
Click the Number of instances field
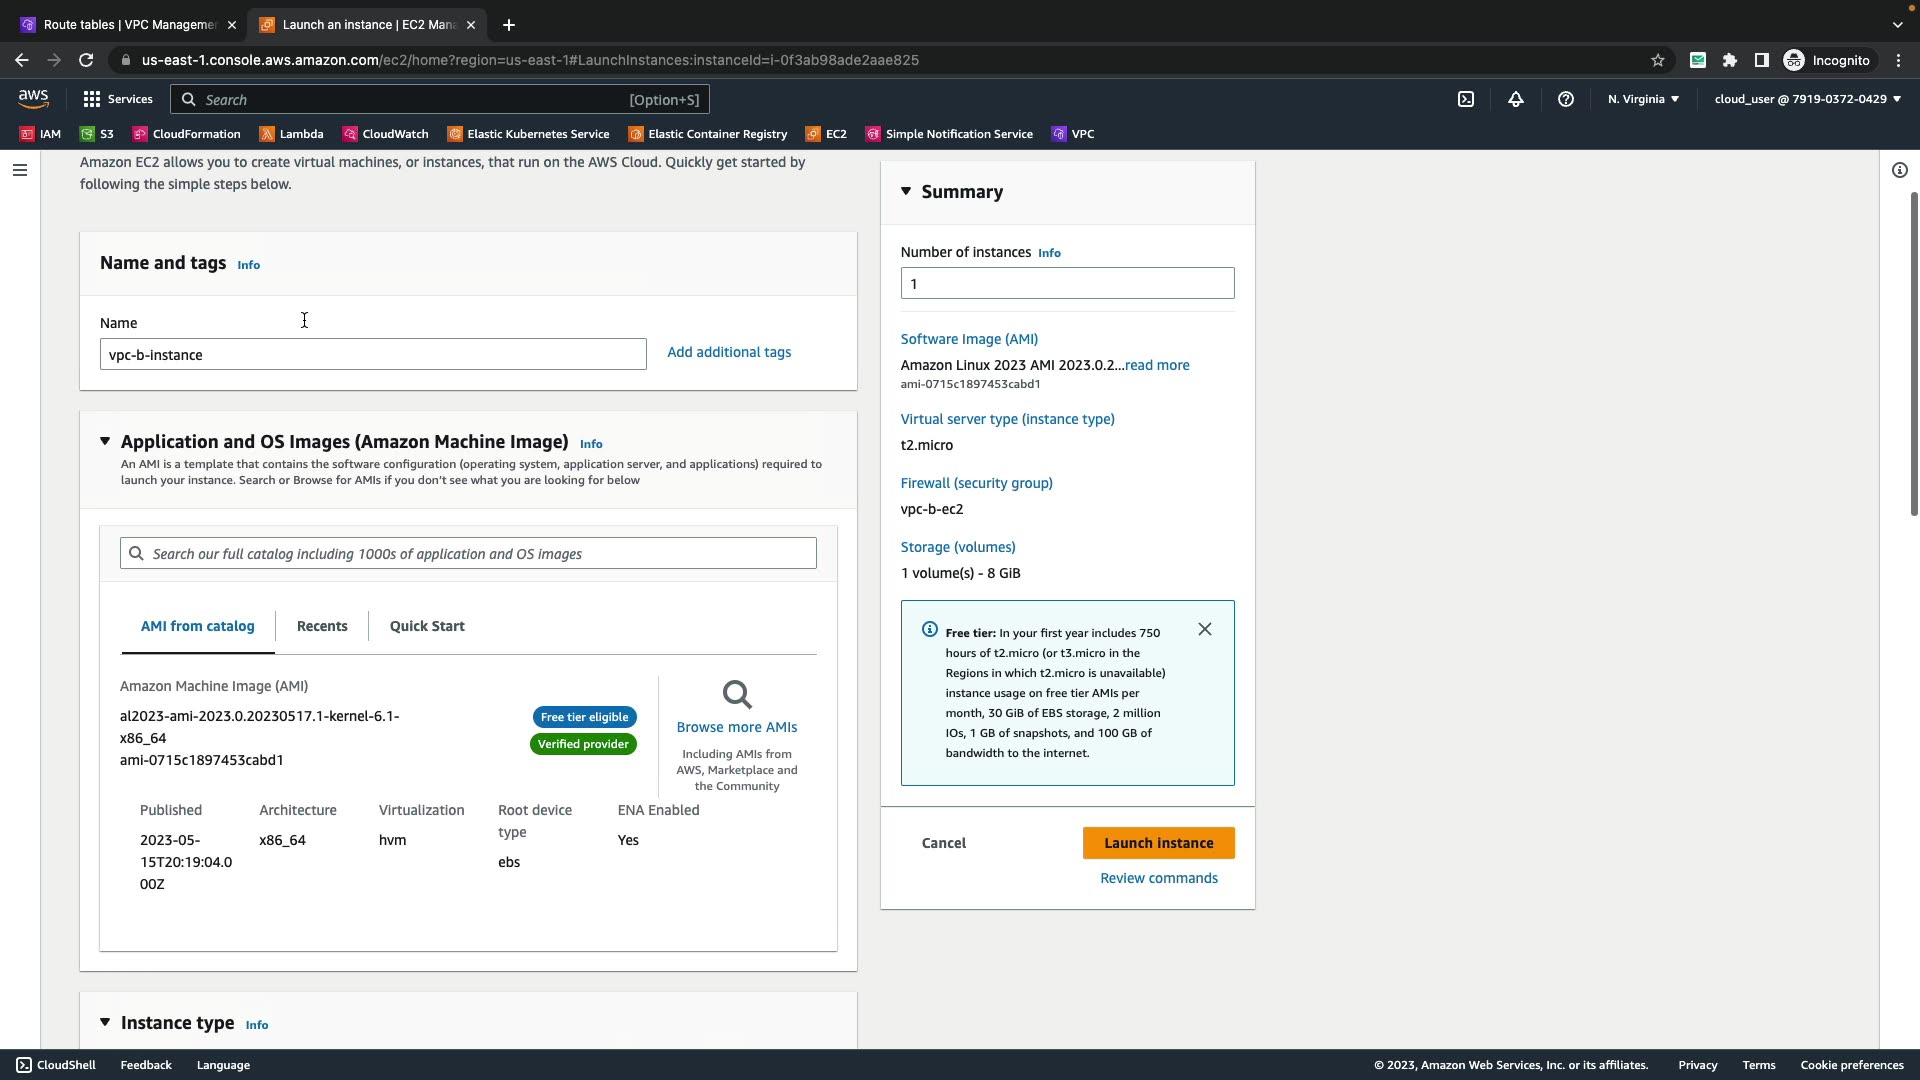point(1067,283)
